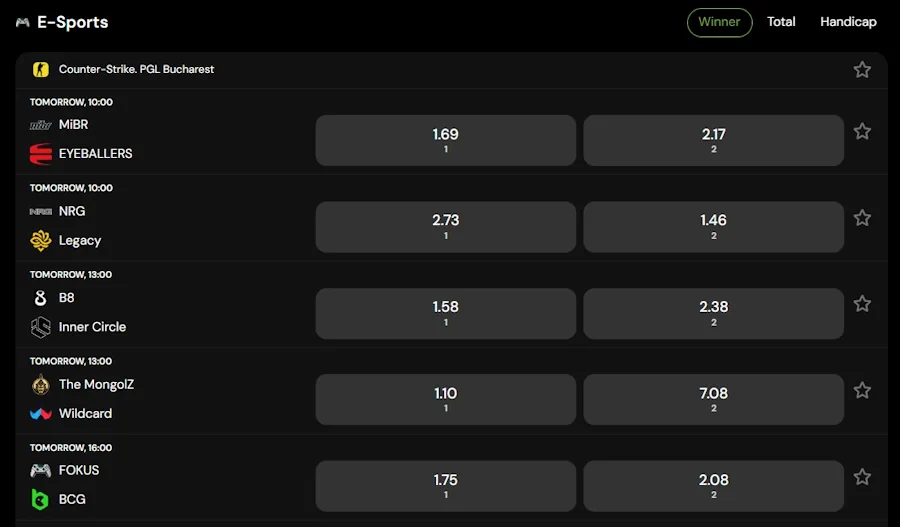
Task: Click the Legacy team logo
Action: tap(40, 240)
